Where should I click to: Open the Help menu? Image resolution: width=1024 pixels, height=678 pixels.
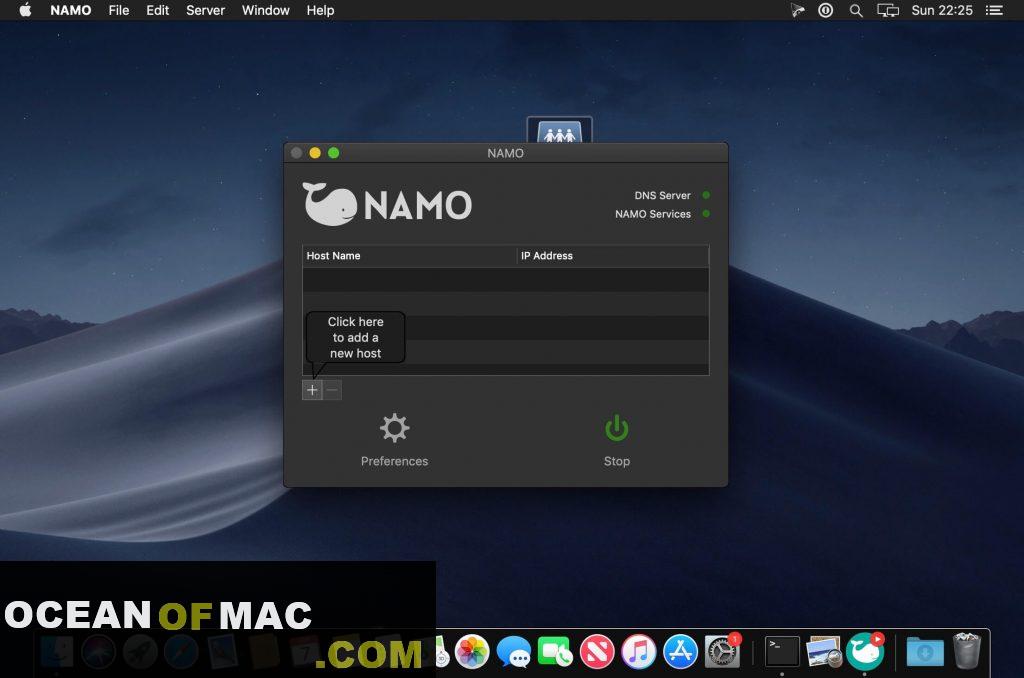point(320,10)
